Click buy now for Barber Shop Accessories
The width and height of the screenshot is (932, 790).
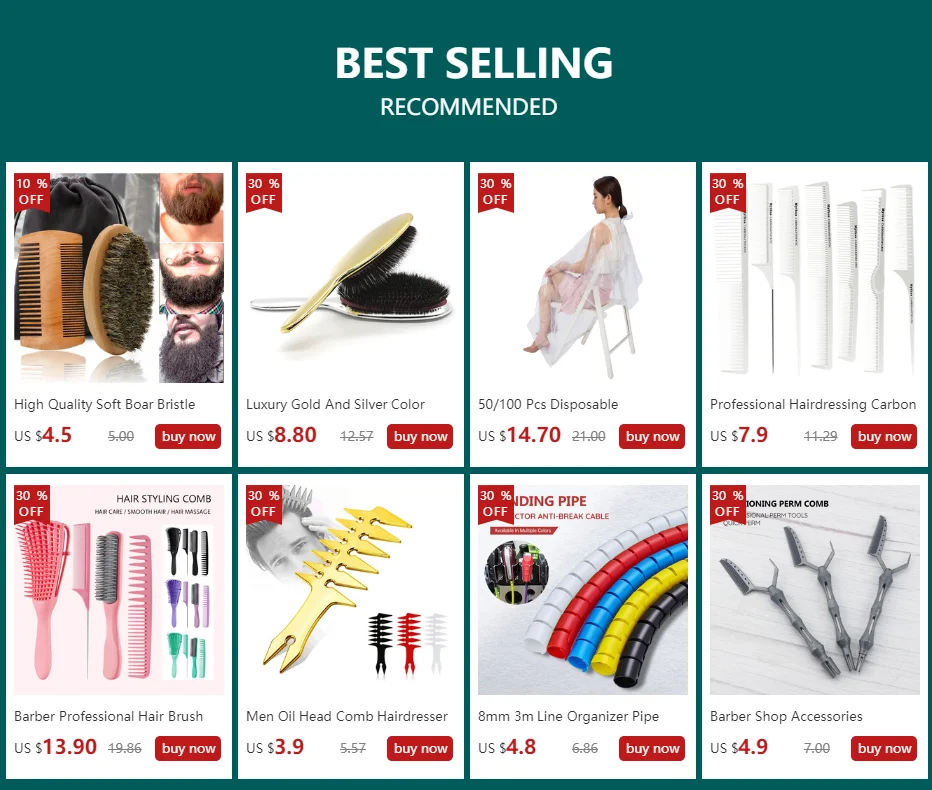[x=883, y=748]
